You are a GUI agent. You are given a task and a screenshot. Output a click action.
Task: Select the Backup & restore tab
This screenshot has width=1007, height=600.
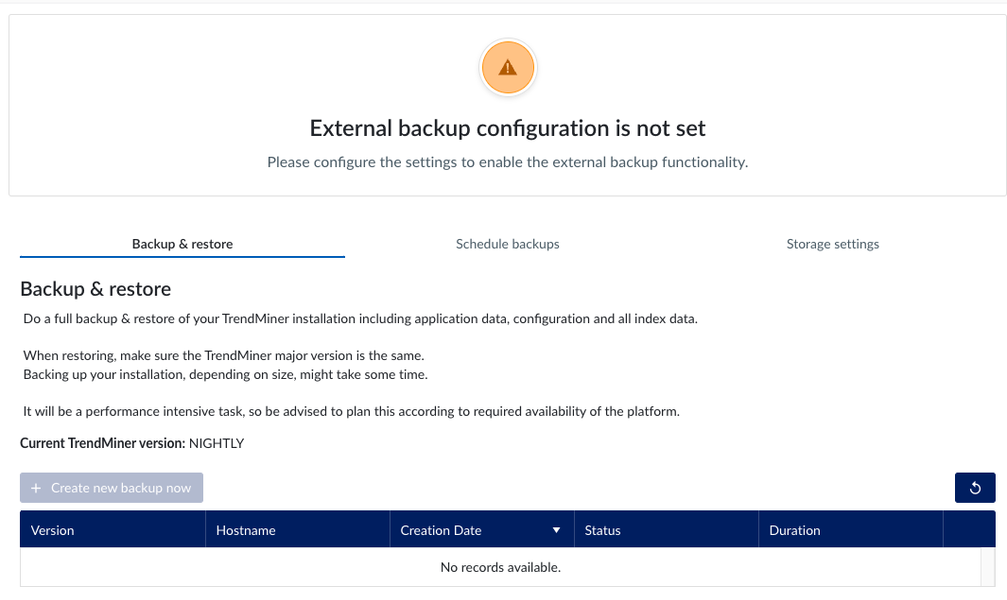pyautogui.click(x=182, y=243)
